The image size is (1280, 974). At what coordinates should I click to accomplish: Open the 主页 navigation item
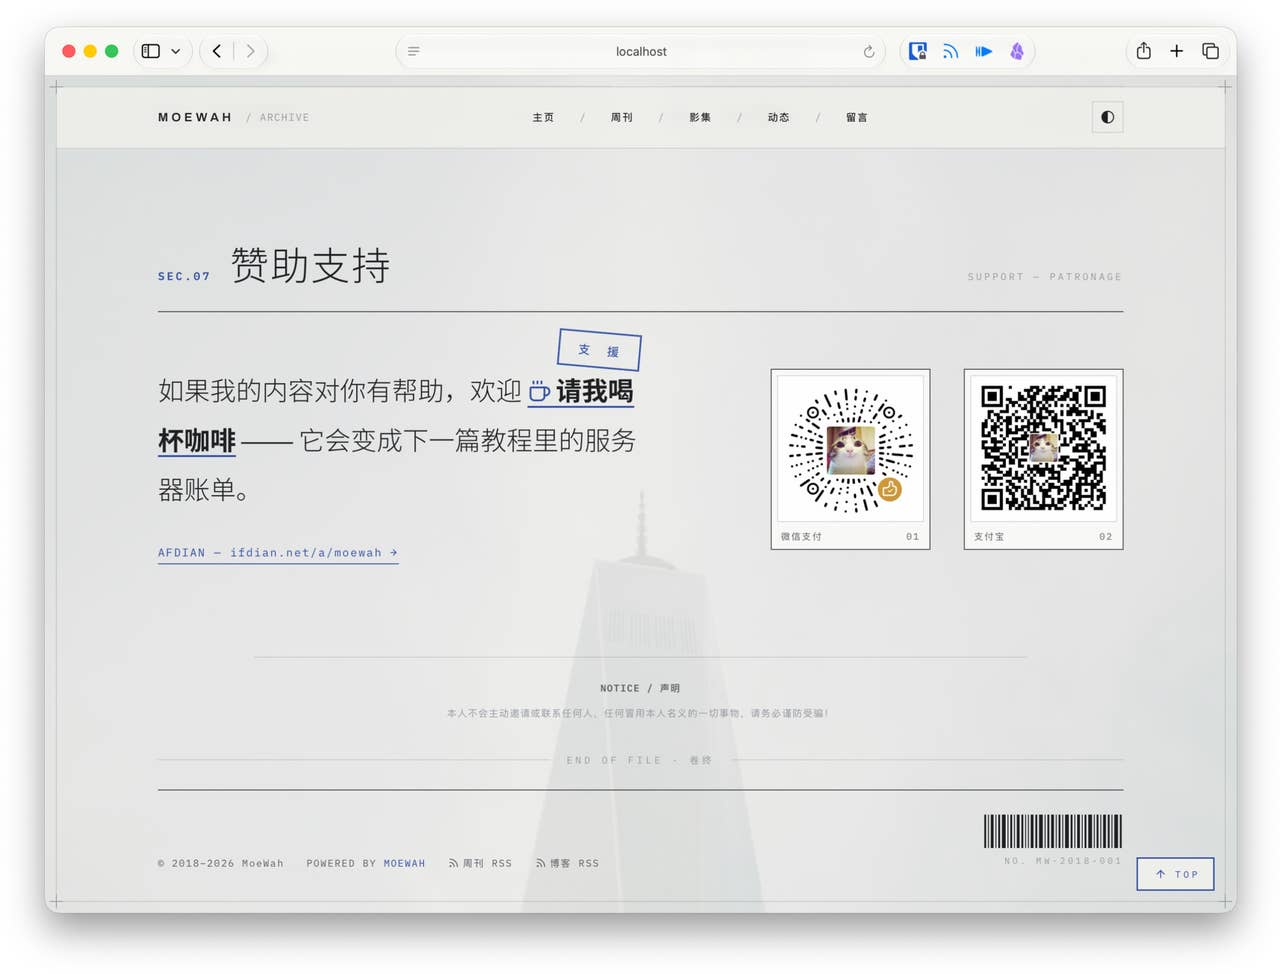tap(543, 117)
